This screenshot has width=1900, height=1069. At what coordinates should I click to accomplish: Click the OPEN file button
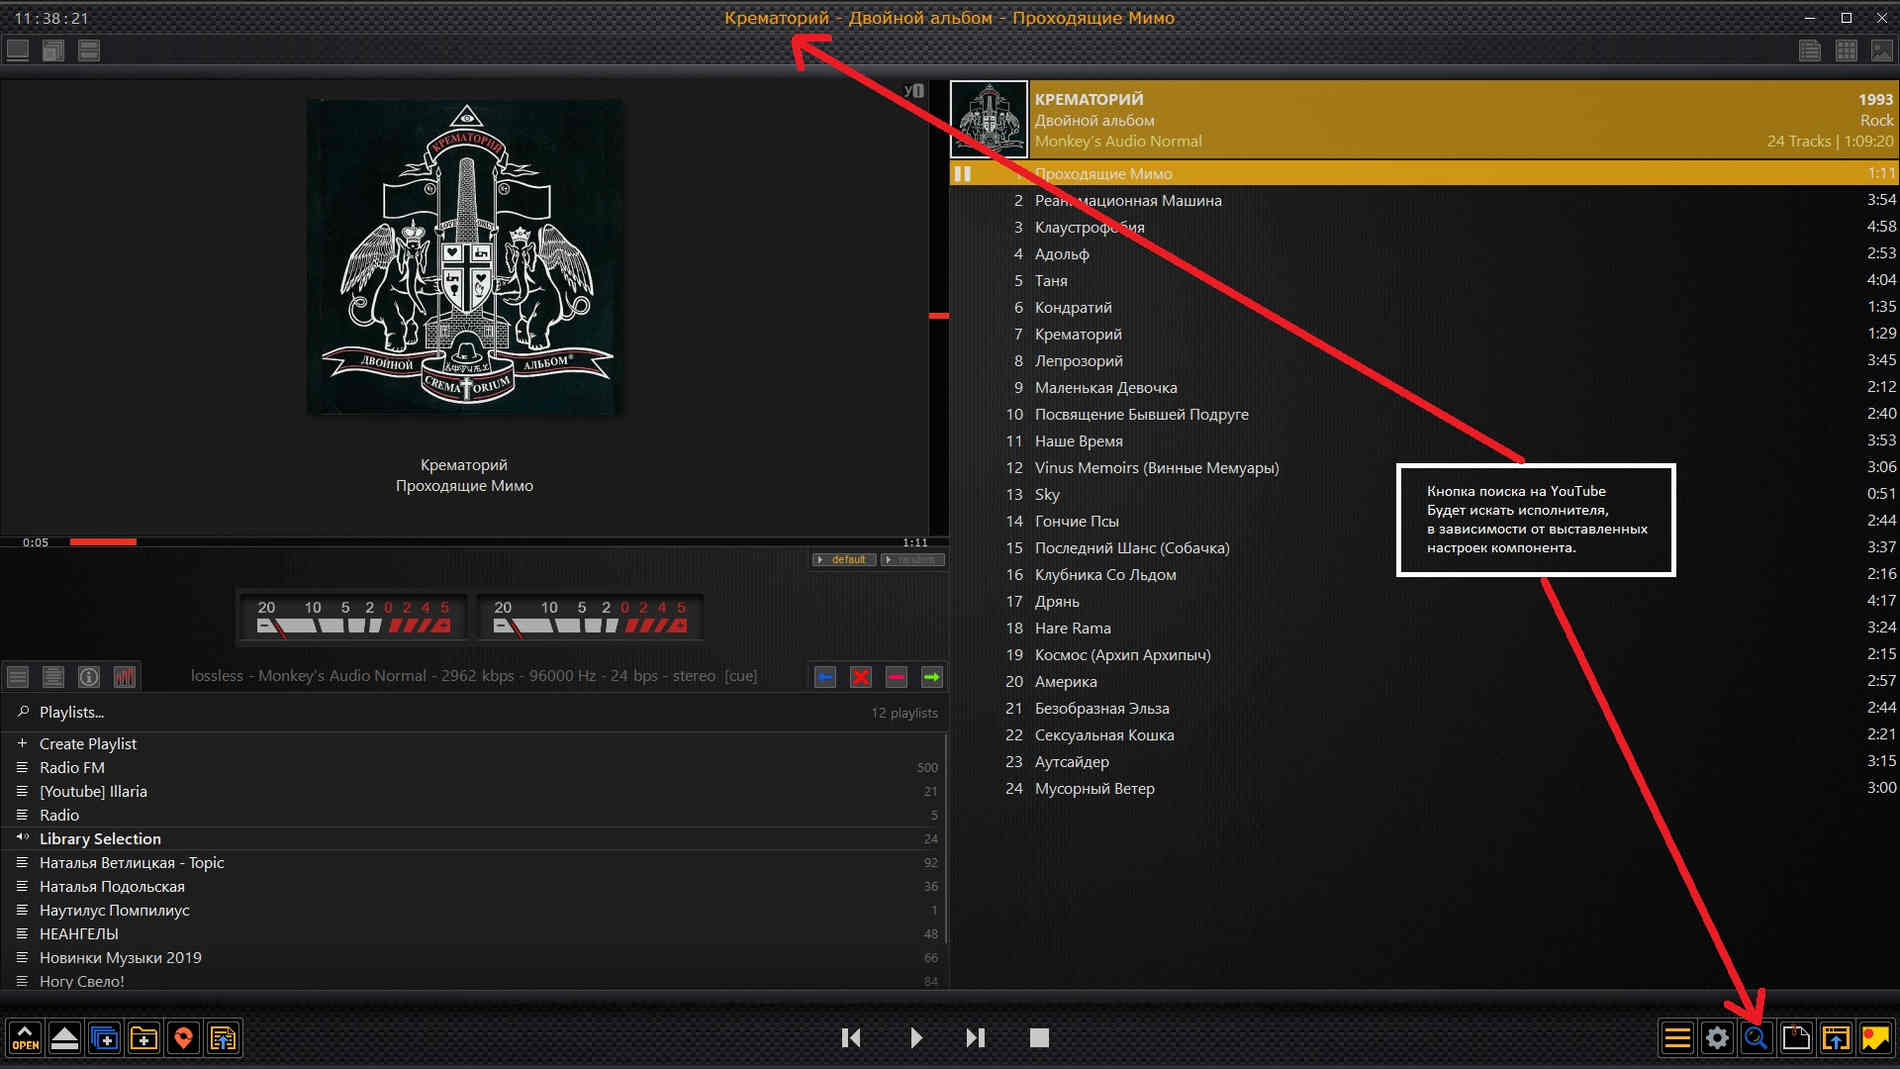[25, 1038]
